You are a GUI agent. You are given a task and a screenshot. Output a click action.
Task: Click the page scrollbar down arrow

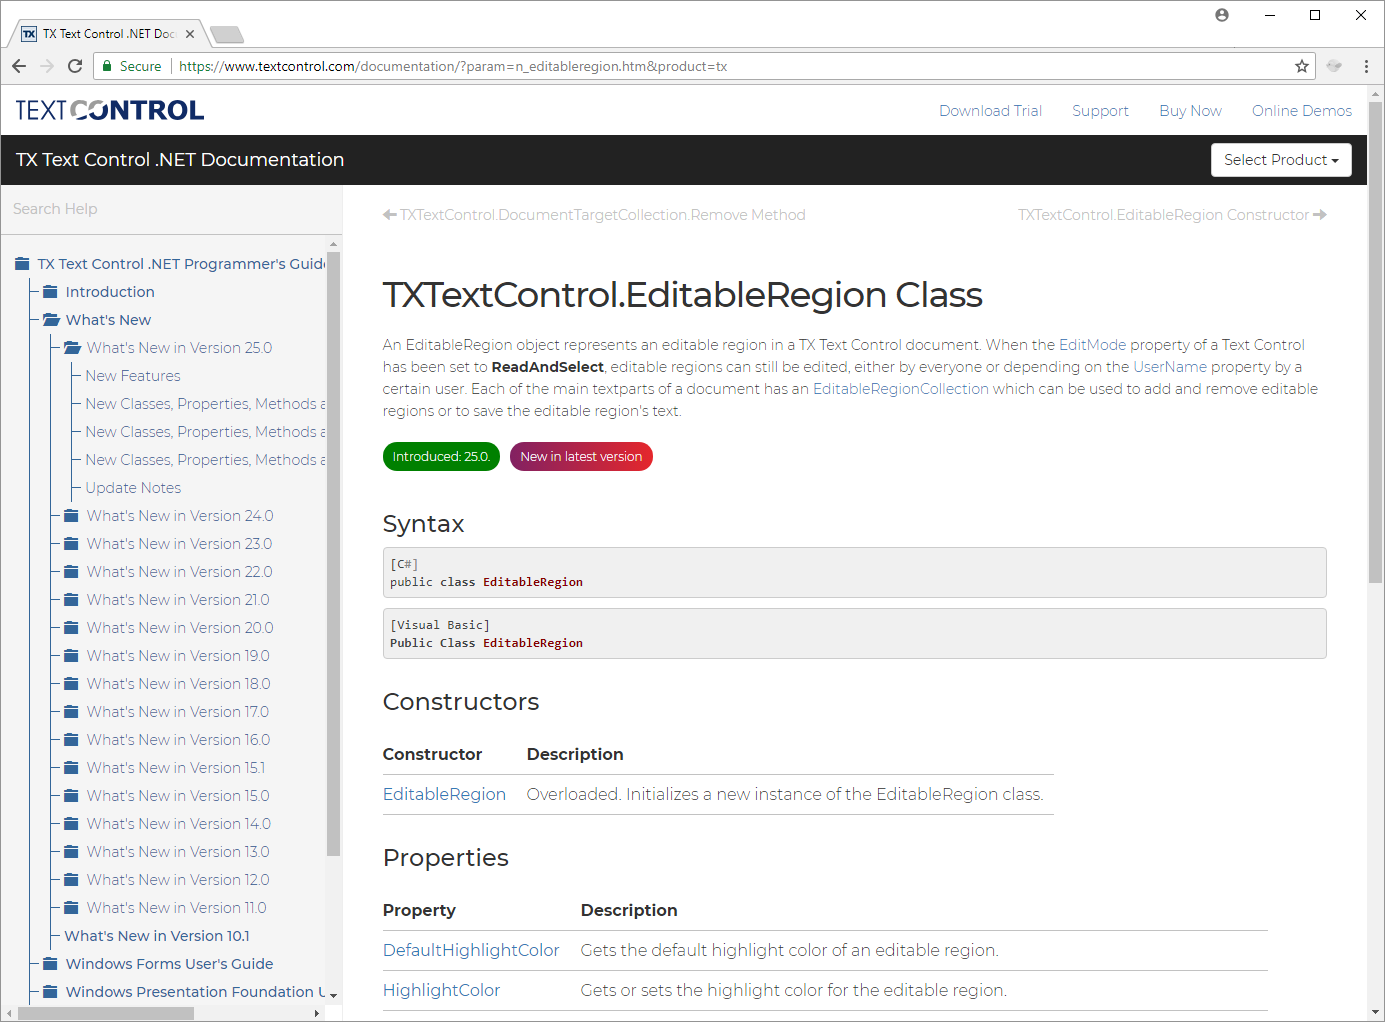coord(1375,1012)
